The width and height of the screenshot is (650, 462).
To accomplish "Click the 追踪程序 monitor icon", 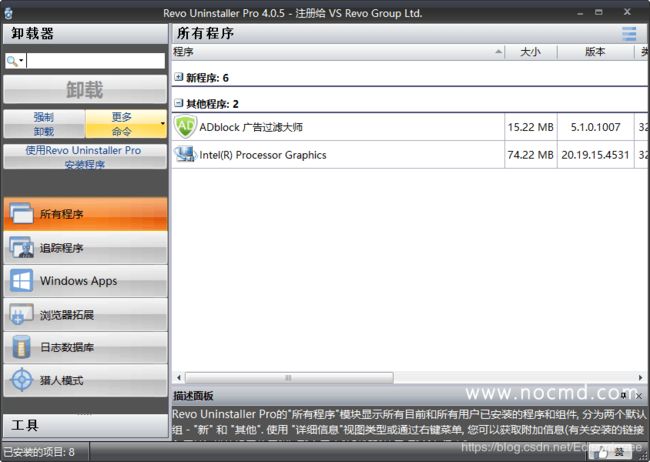I will 21,247.
